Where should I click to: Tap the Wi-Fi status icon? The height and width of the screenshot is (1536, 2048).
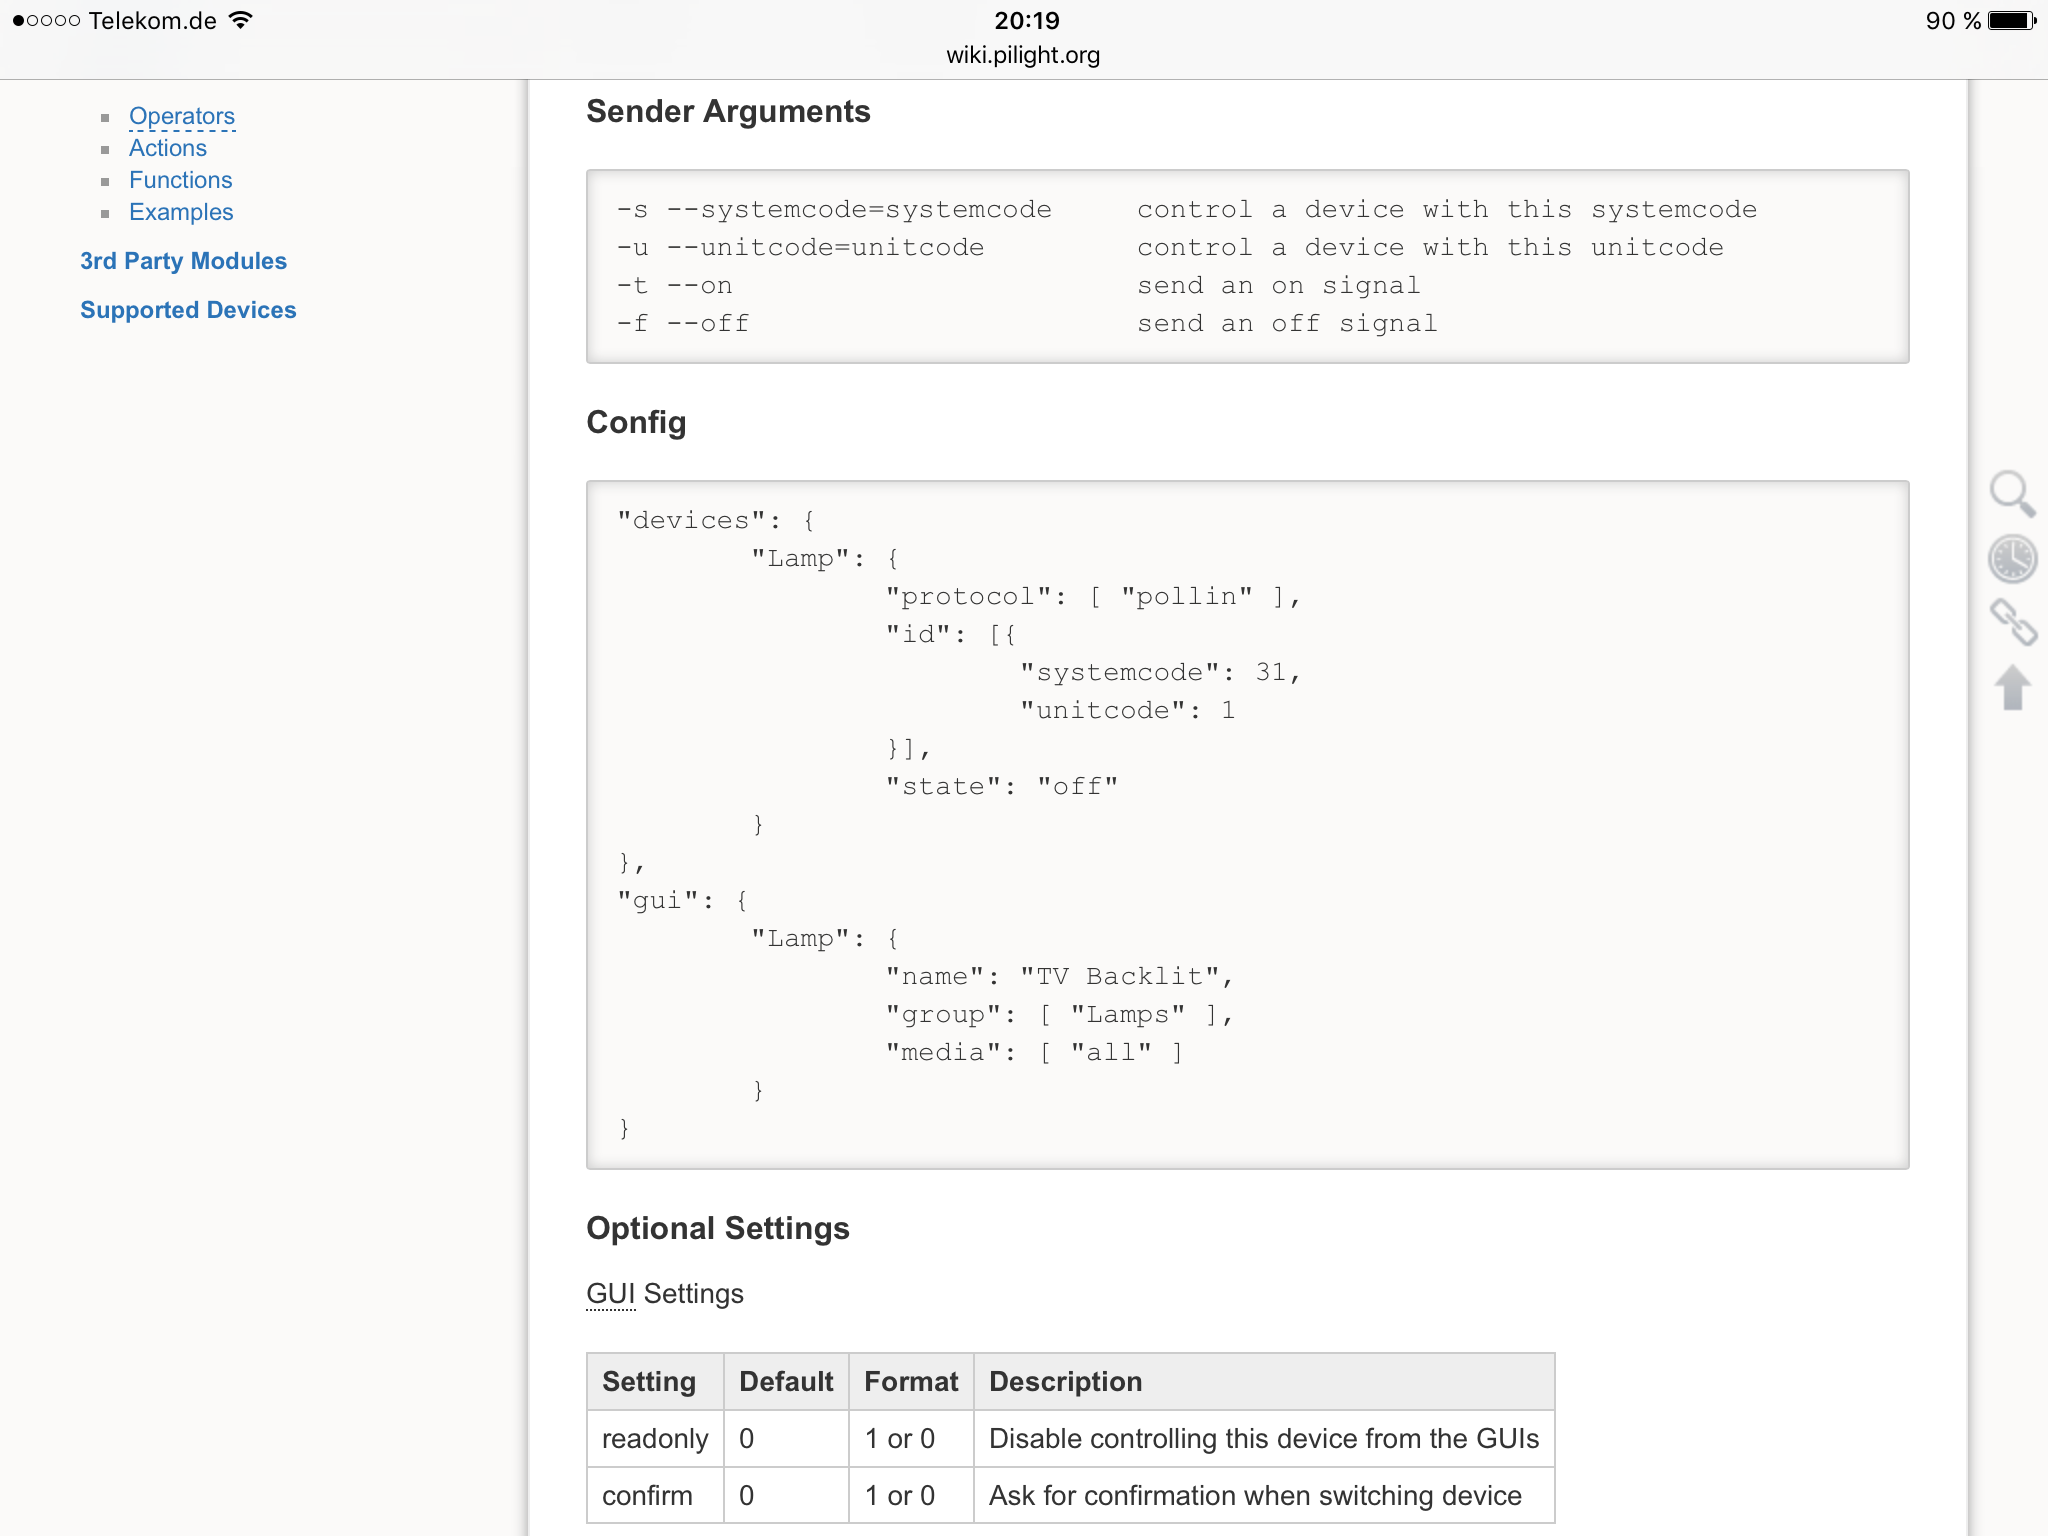pyautogui.click(x=241, y=20)
